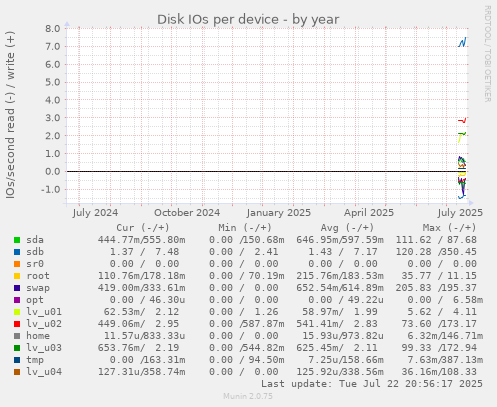Click the lv_u03 dark green swatch
This screenshot has width=497, height=407.
point(17,348)
